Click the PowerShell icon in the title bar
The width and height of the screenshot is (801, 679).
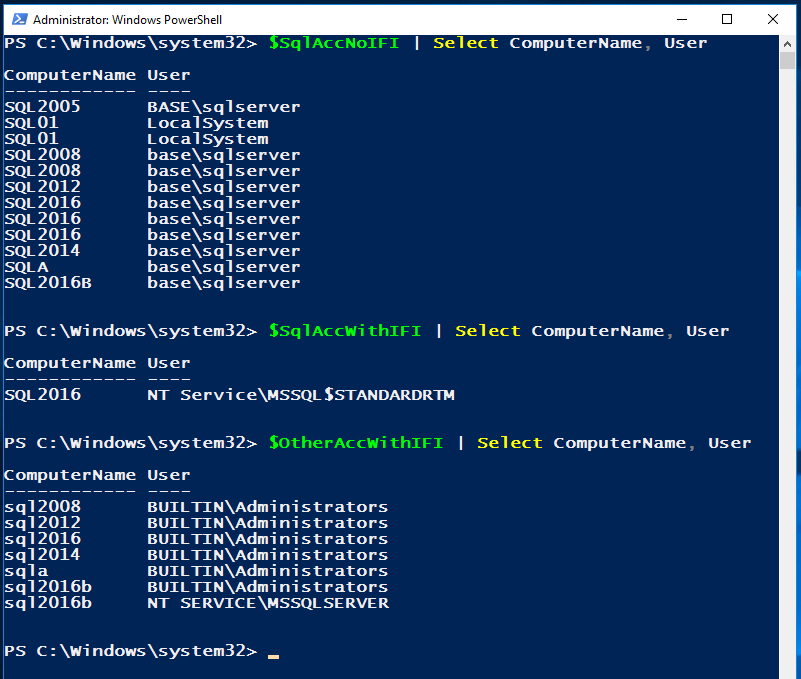tap(19, 19)
